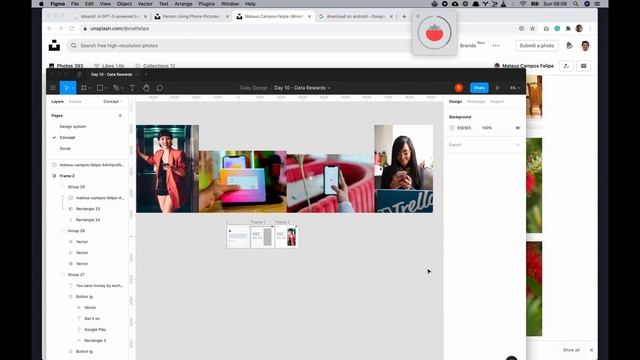Open the Apple menu
The width and height of the screenshot is (640, 360).
[41, 4]
